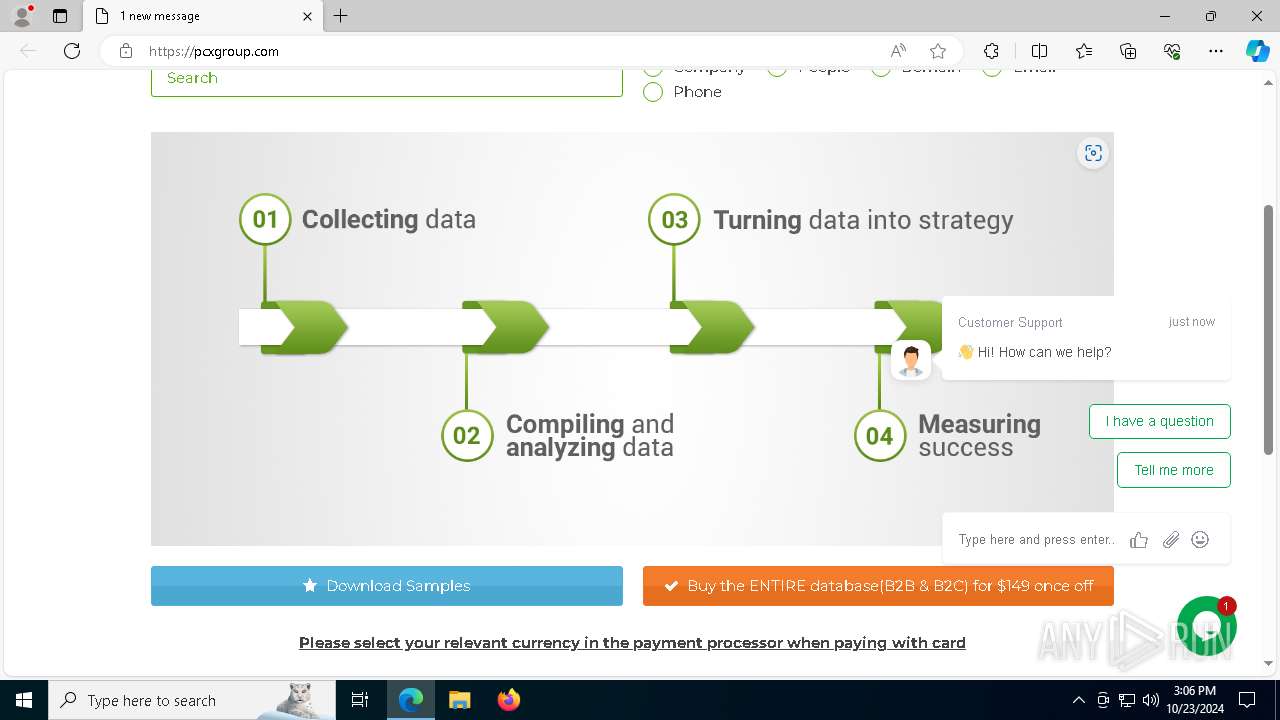The width and height of the screenshot is (1280, 720).
Task: Click the taskbar search box
Action: 192,700
